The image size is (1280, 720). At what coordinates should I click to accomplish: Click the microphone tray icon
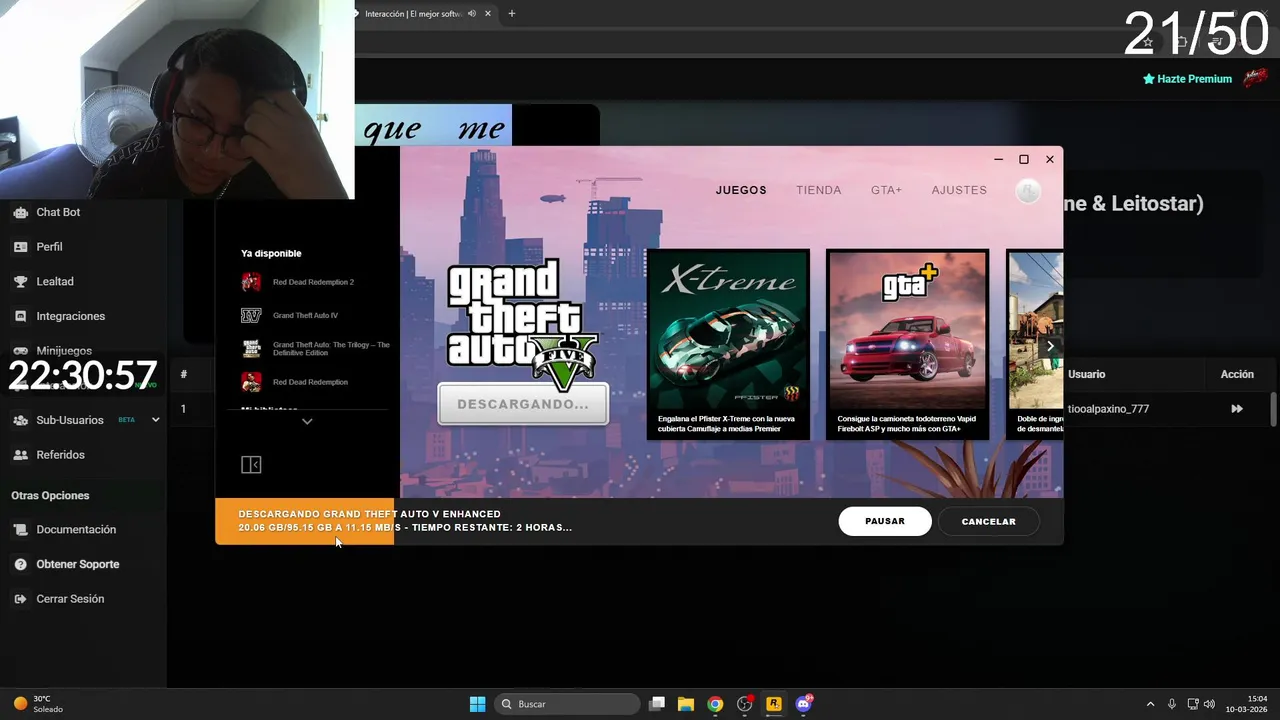click(1172, 704)
